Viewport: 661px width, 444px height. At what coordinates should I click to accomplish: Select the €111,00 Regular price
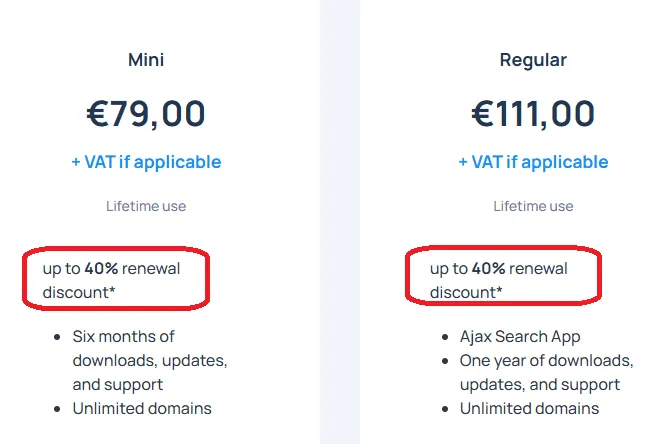pos(533,114)
